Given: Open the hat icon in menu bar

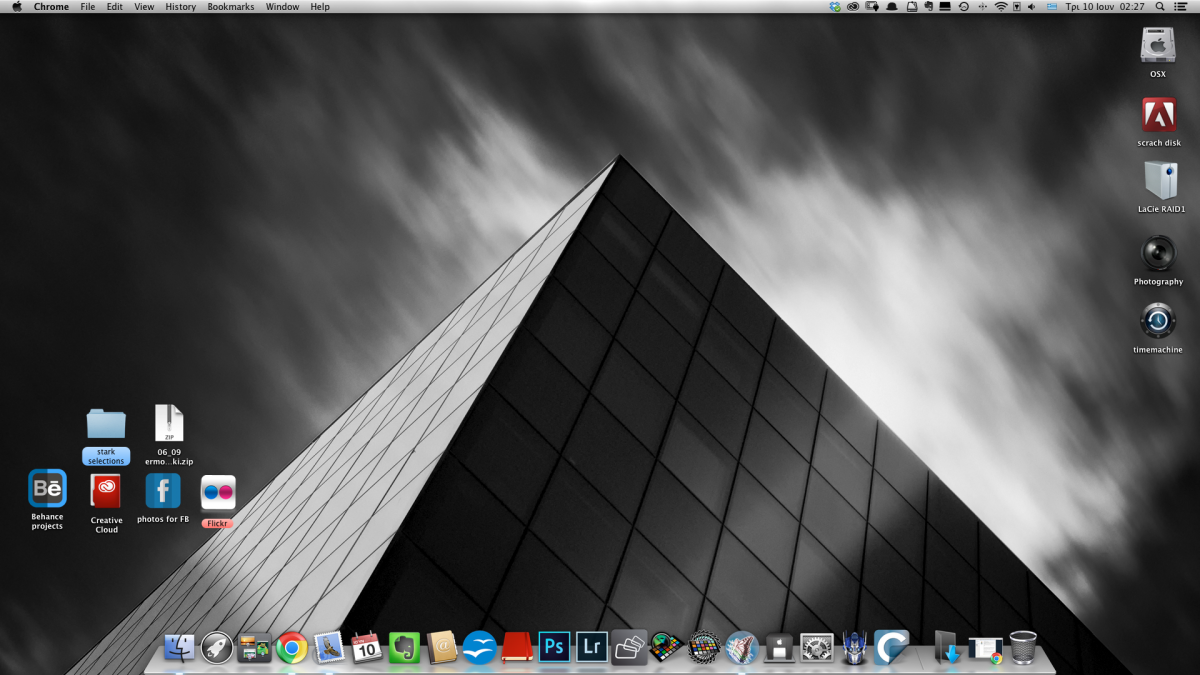Looking at the screenshot, I should (x=892, y=7).
